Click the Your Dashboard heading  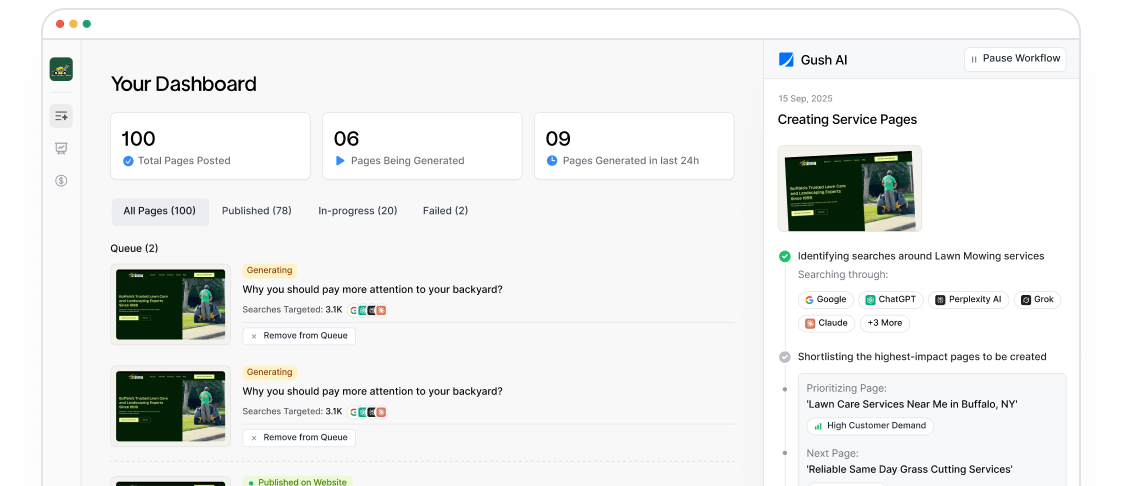coord(184,84)
